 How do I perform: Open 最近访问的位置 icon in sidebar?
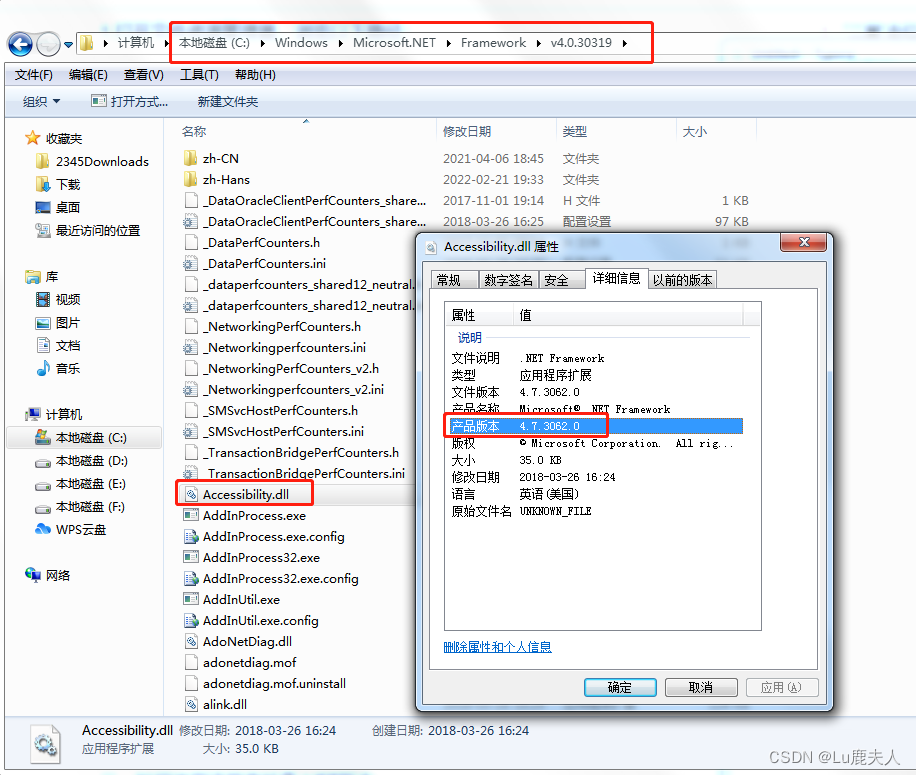[x=43, y=231]
